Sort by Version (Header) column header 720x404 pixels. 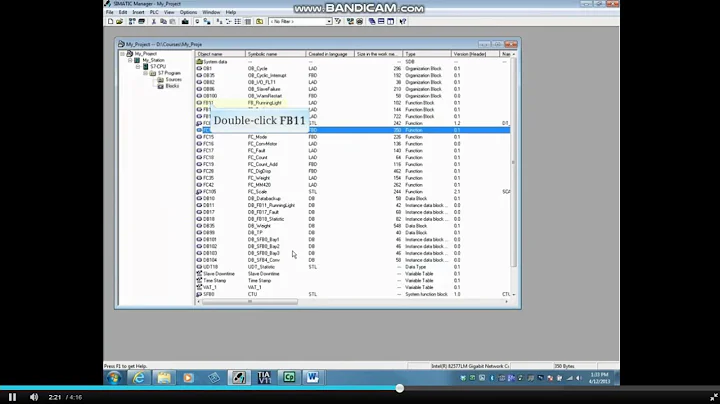[x=475, y=54]
